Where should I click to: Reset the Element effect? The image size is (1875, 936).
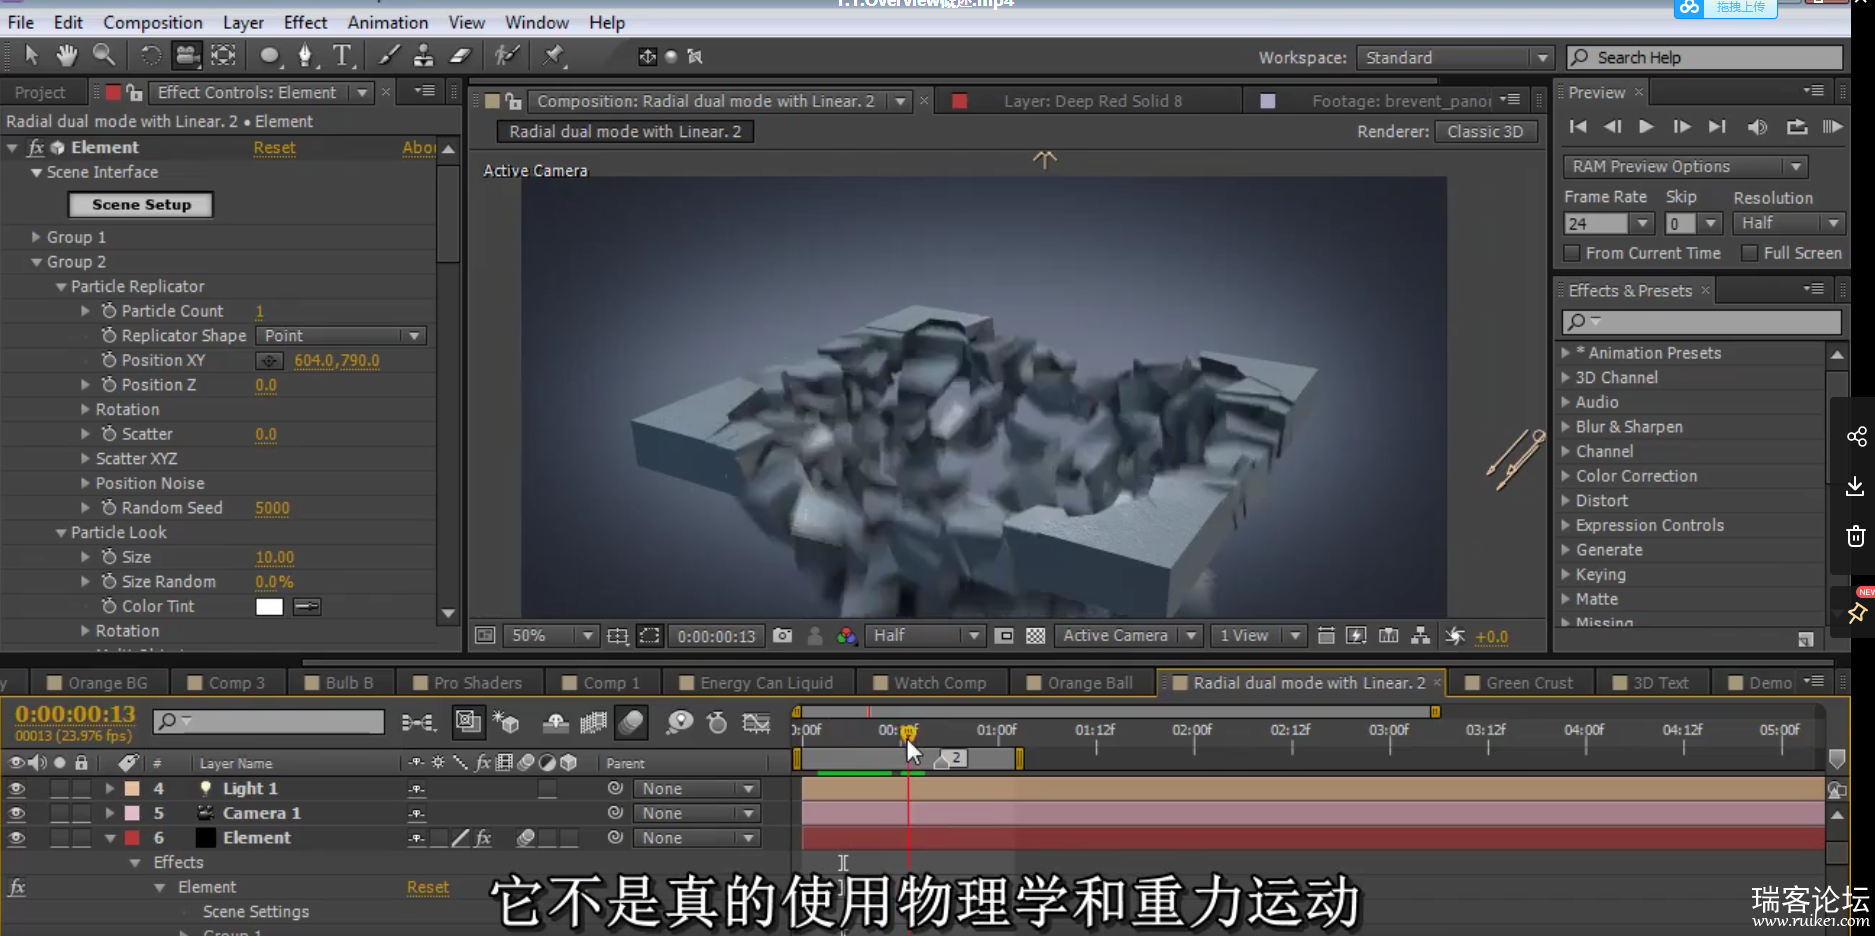[274, 148]
